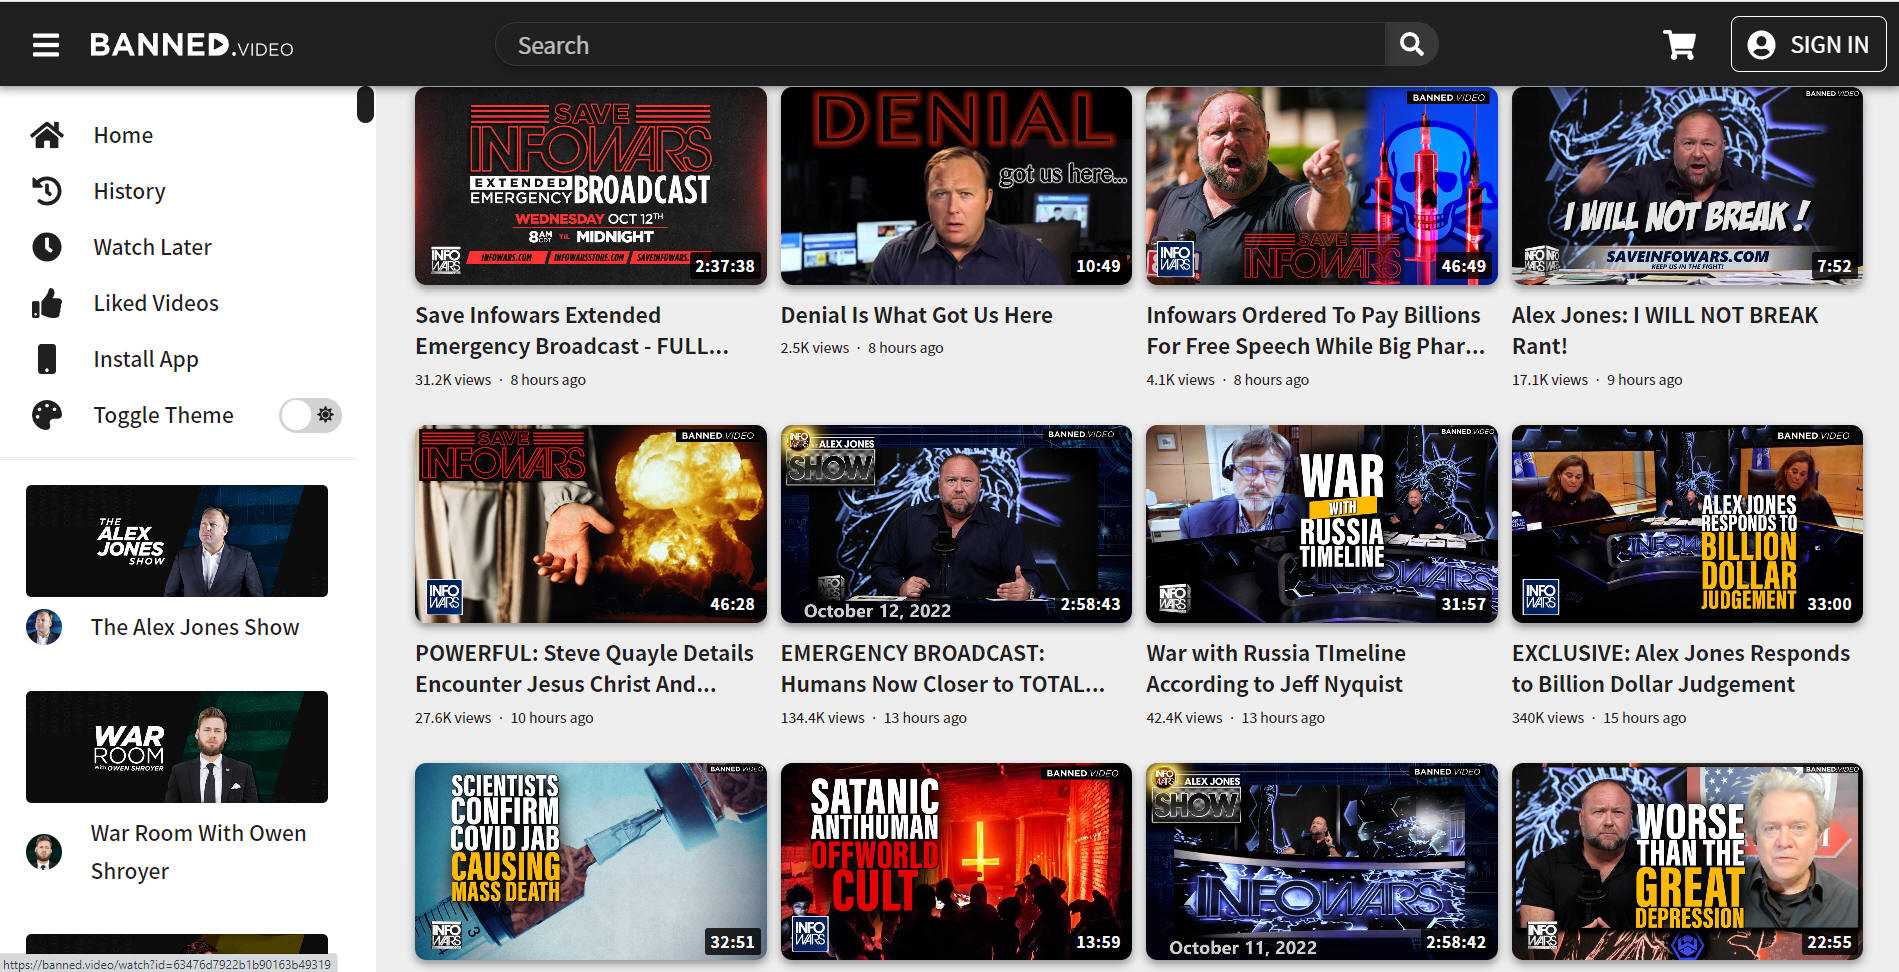Viewport: 1899px width, 972px height.
Task: Click '31.2K views' text
Action: 453,380
